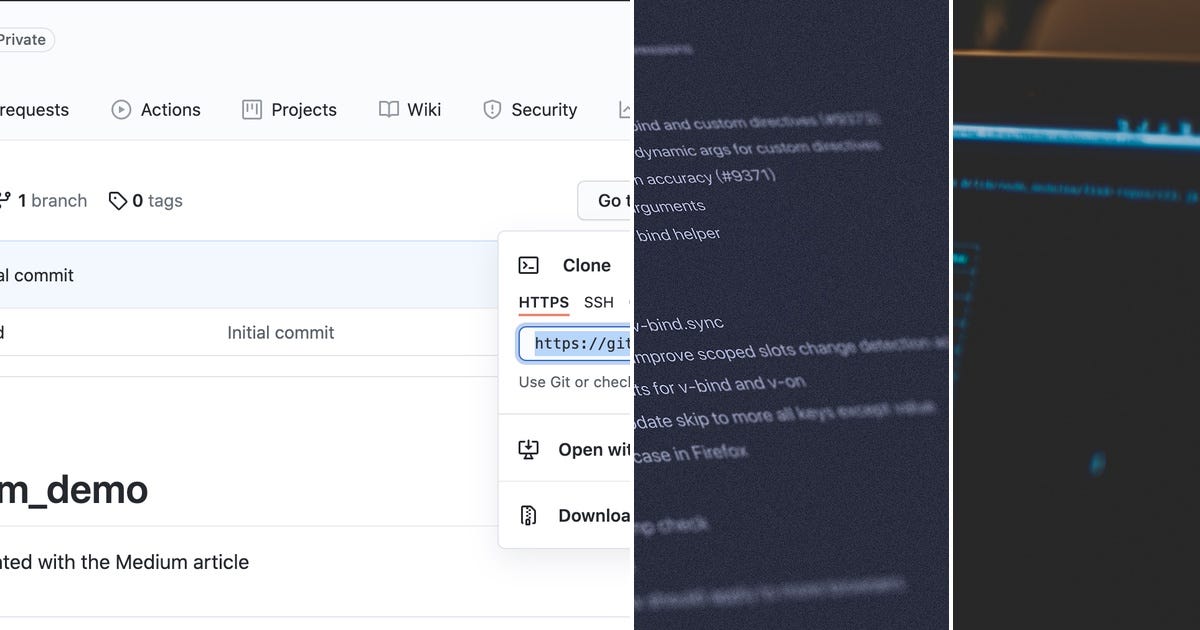Click the Open with desktop monitor icon

tap(530, 449)
